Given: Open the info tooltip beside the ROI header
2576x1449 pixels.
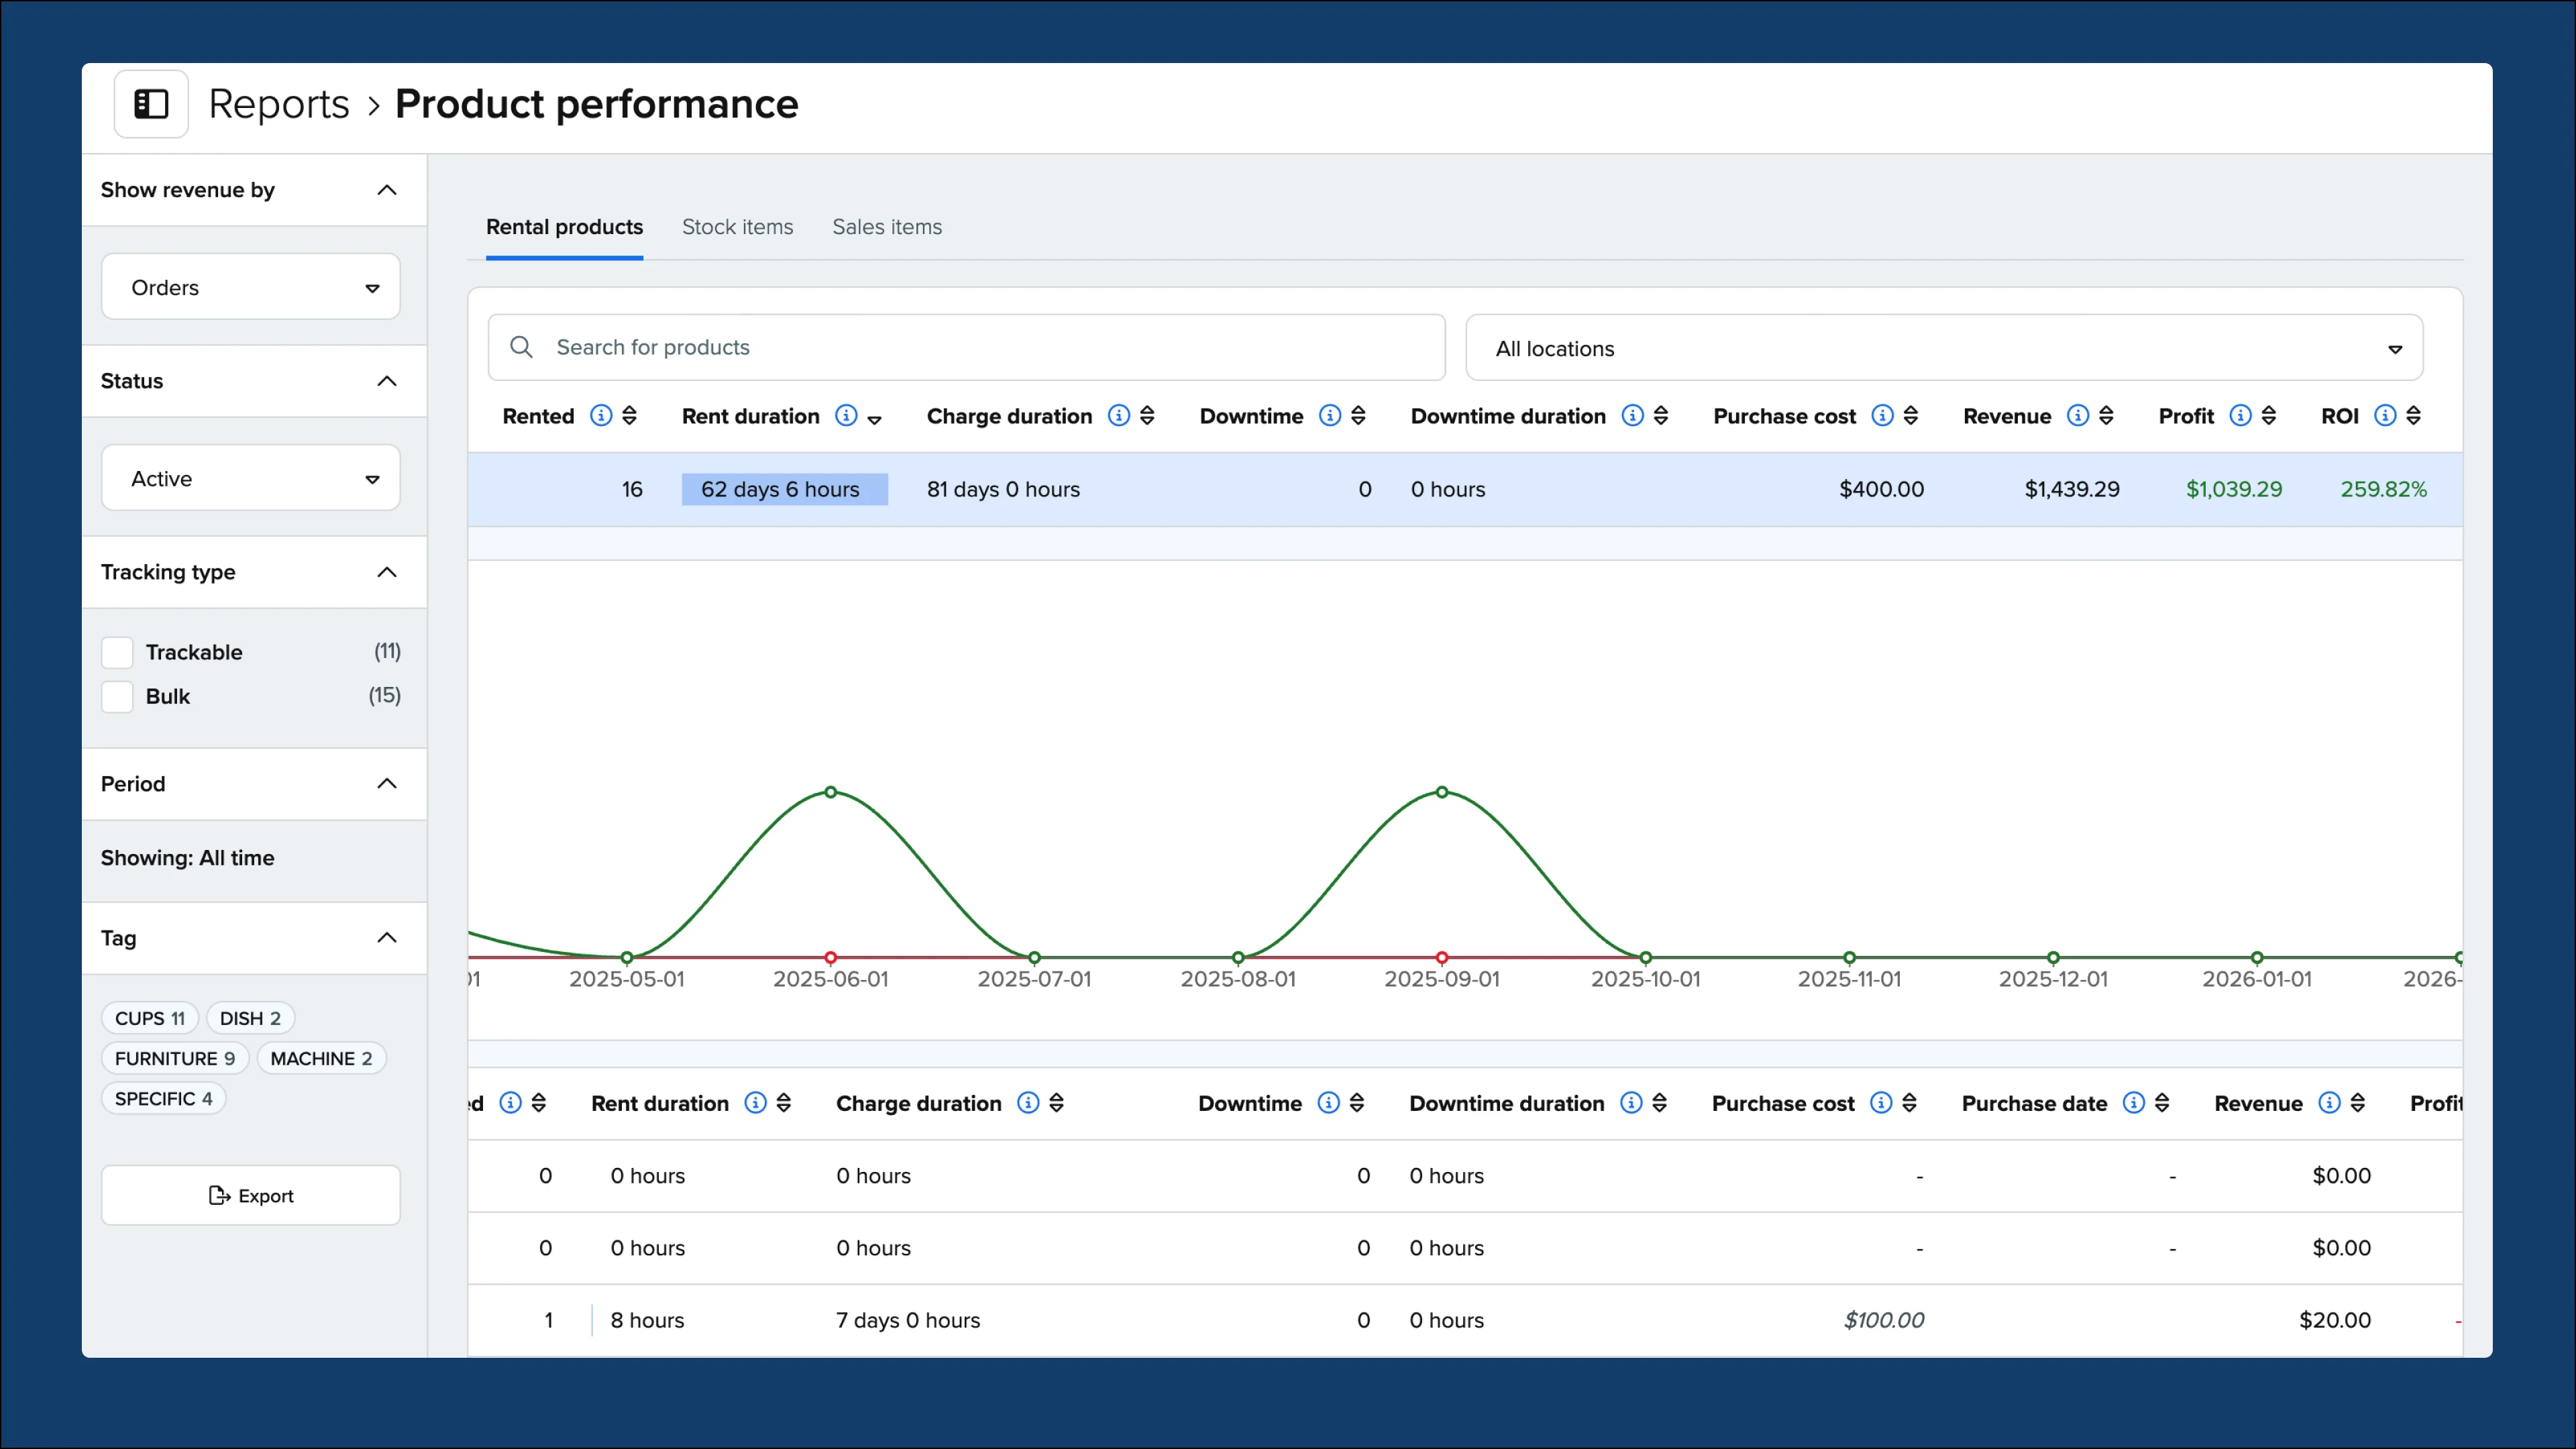Looking at the screenshot, I should (2386, 416).
